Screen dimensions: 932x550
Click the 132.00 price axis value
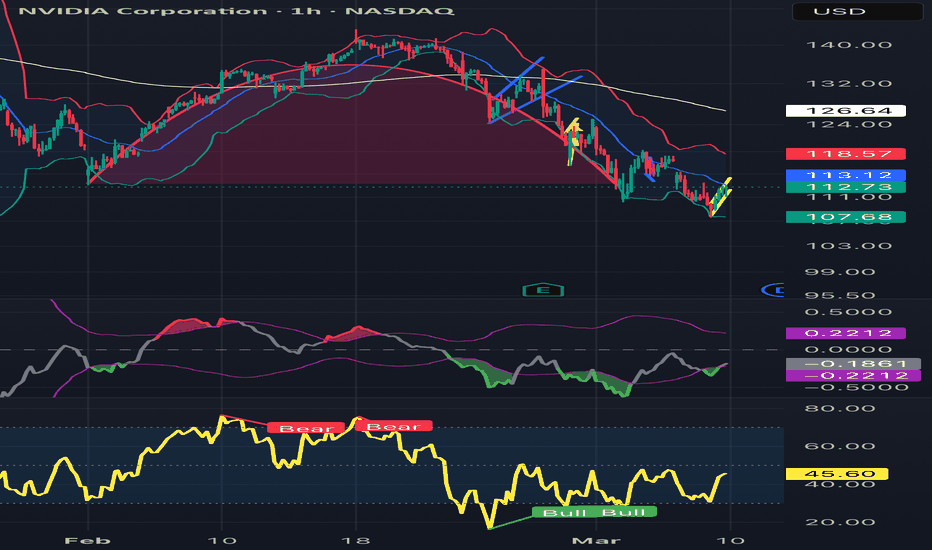(848, 84)
